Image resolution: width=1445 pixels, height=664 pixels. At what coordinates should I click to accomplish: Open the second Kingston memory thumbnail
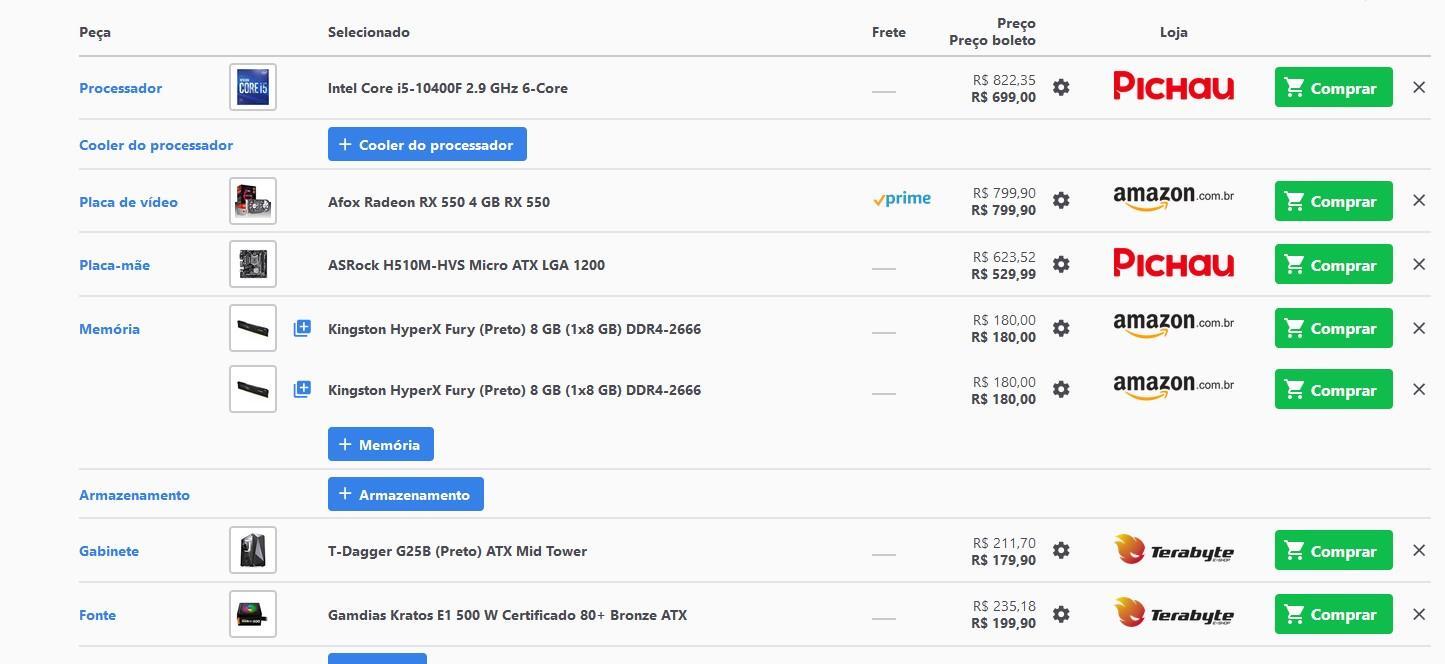[253, 390]
